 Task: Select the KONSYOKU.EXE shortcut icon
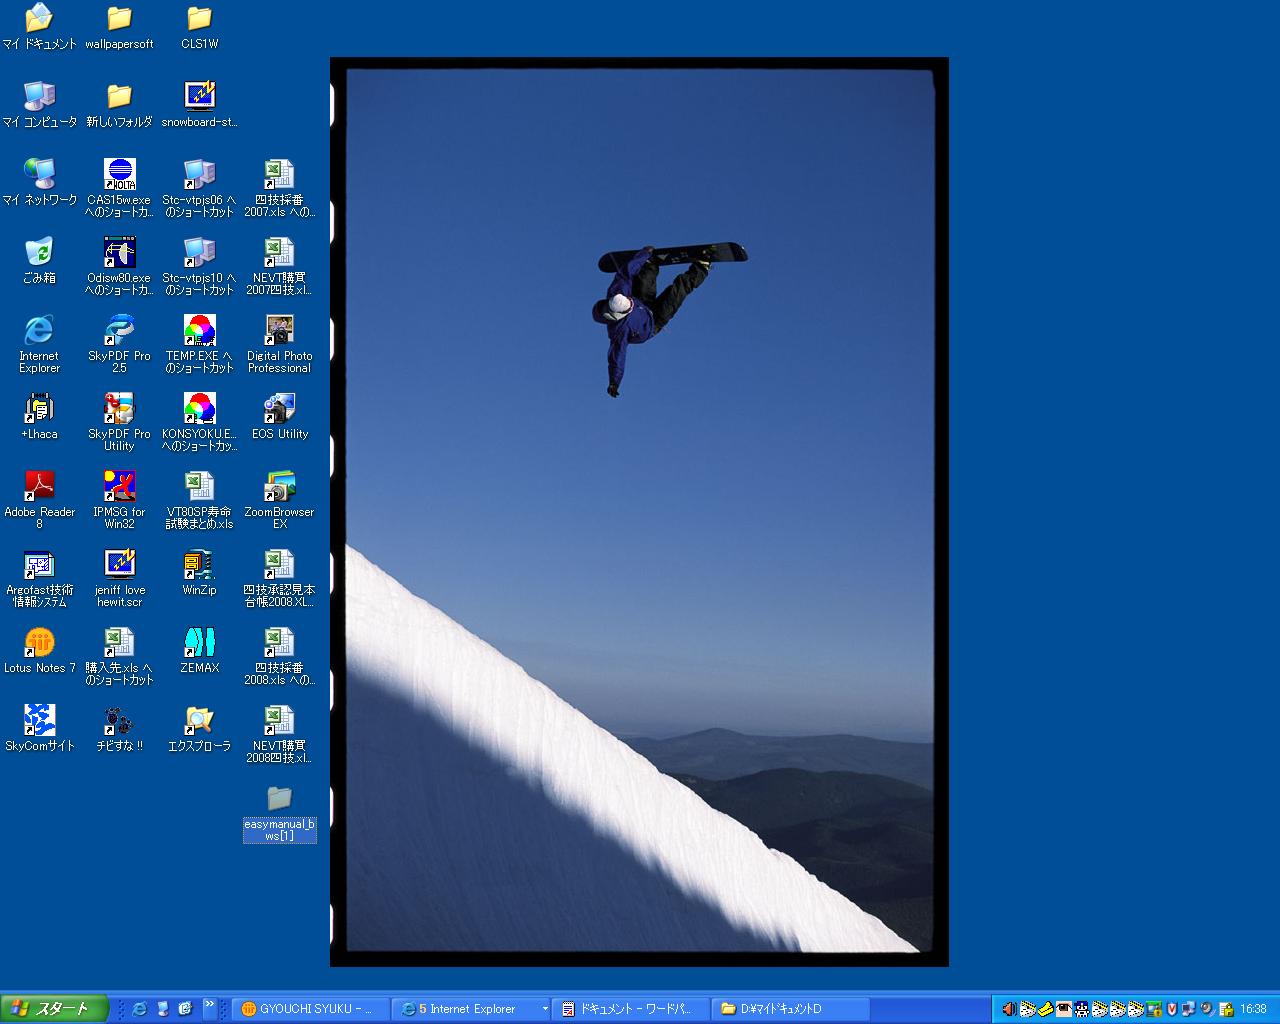[x=199, y=422]
